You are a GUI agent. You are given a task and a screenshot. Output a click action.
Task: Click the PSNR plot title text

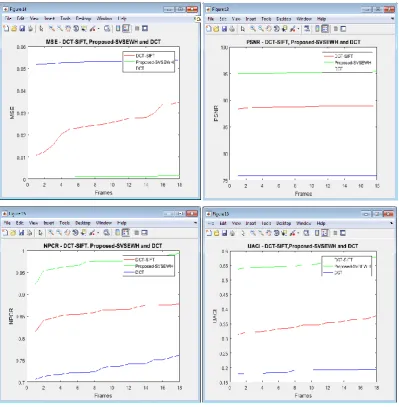pos(303,42)
